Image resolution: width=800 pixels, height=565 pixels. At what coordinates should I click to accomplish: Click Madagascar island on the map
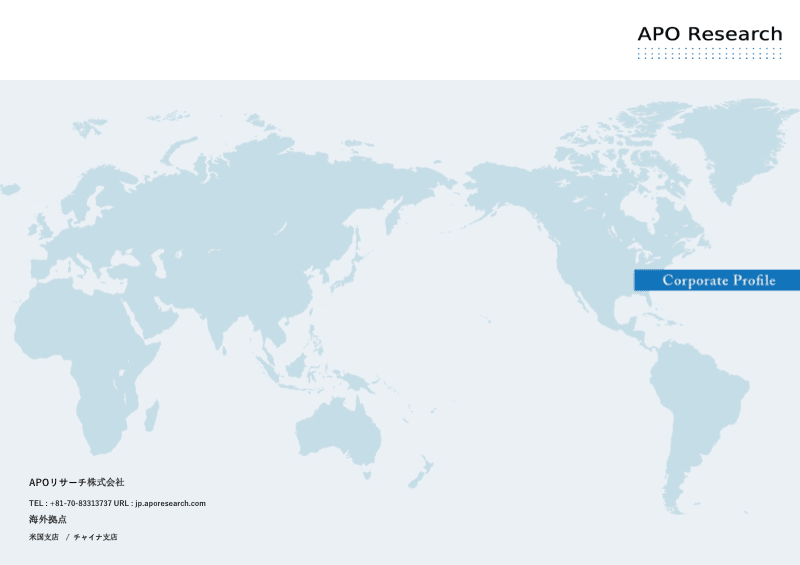(x=152, y=415)
